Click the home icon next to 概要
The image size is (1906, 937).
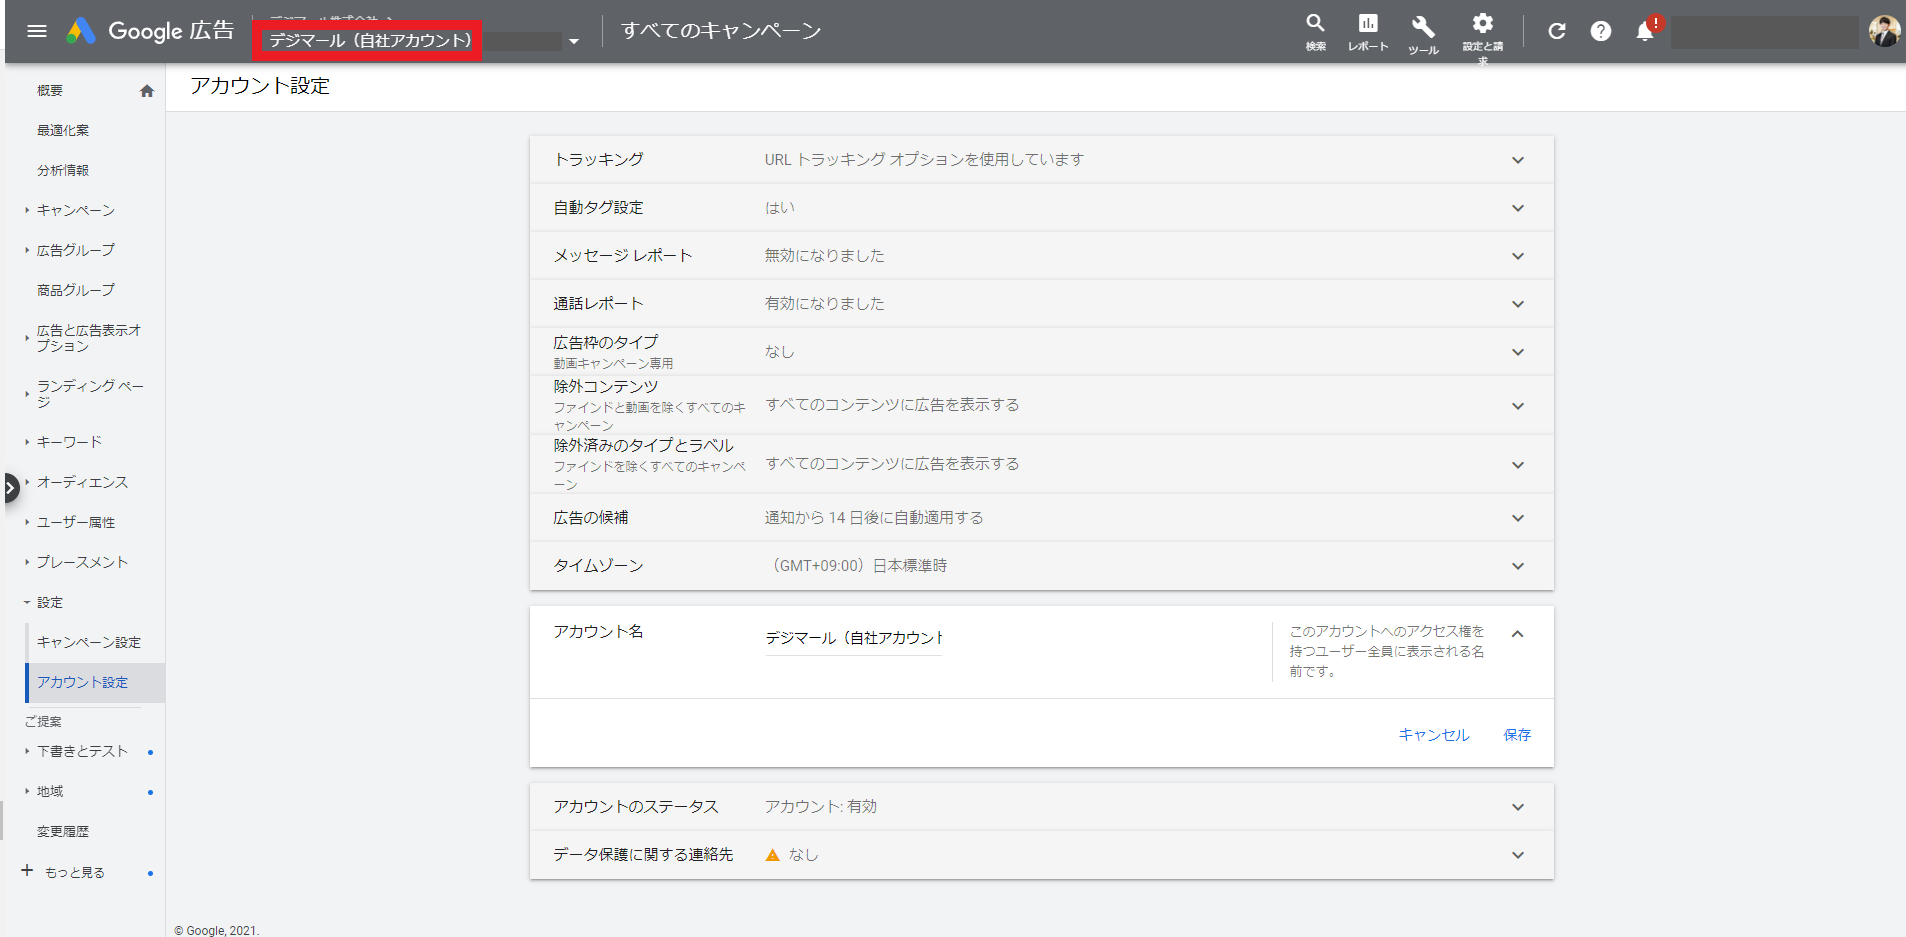(x=147, y=91)
